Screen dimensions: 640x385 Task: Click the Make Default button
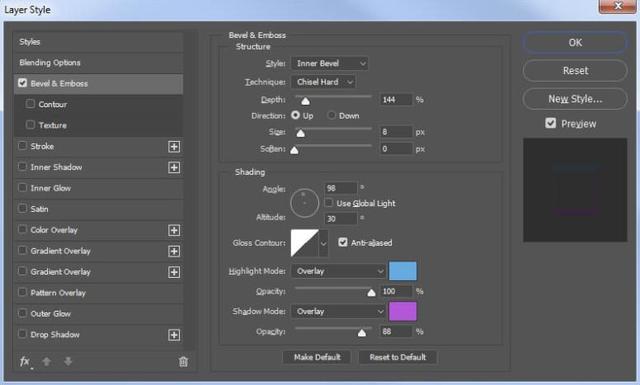click(317, 357)
